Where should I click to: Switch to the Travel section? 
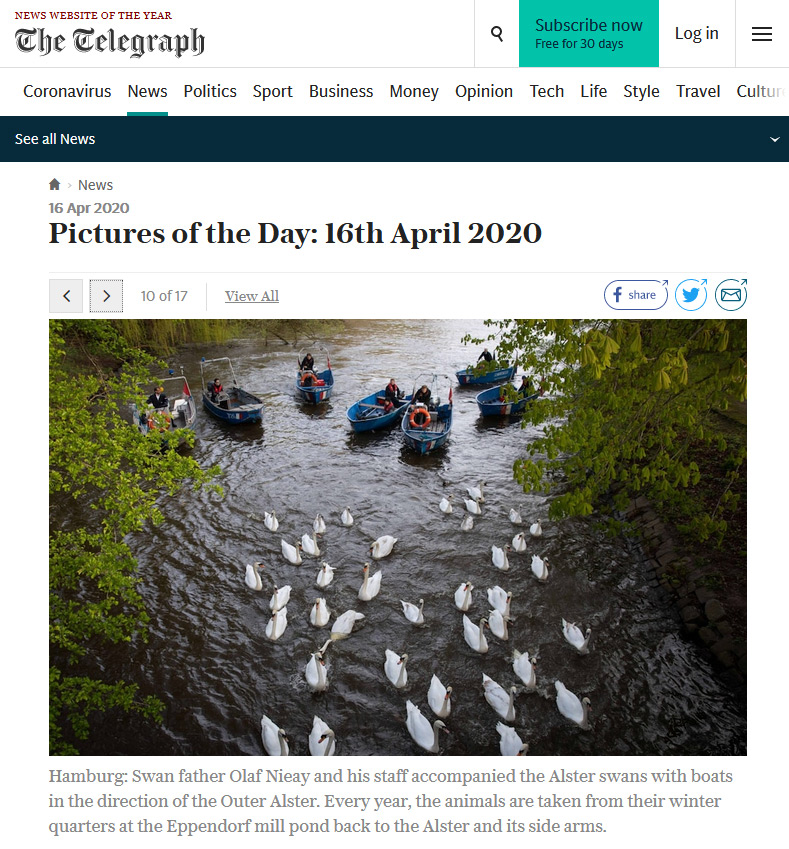point(698,92)
